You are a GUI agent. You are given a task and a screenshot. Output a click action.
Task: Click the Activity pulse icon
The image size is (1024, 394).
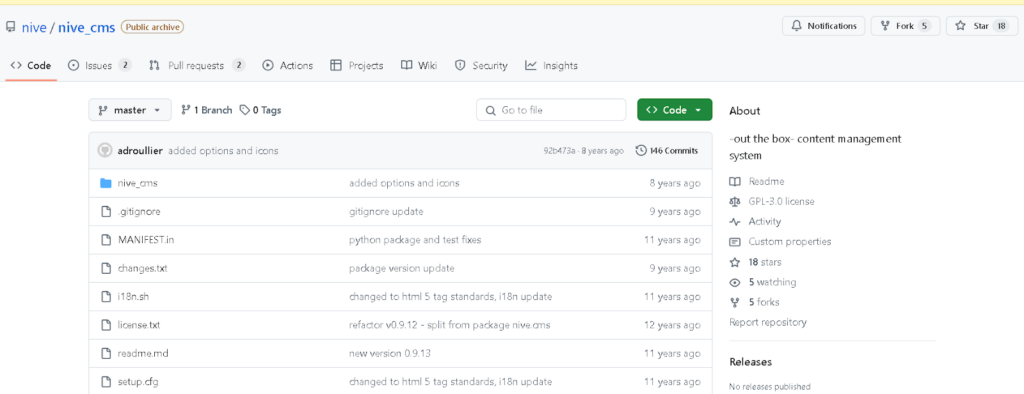click(x=735, y=222)
